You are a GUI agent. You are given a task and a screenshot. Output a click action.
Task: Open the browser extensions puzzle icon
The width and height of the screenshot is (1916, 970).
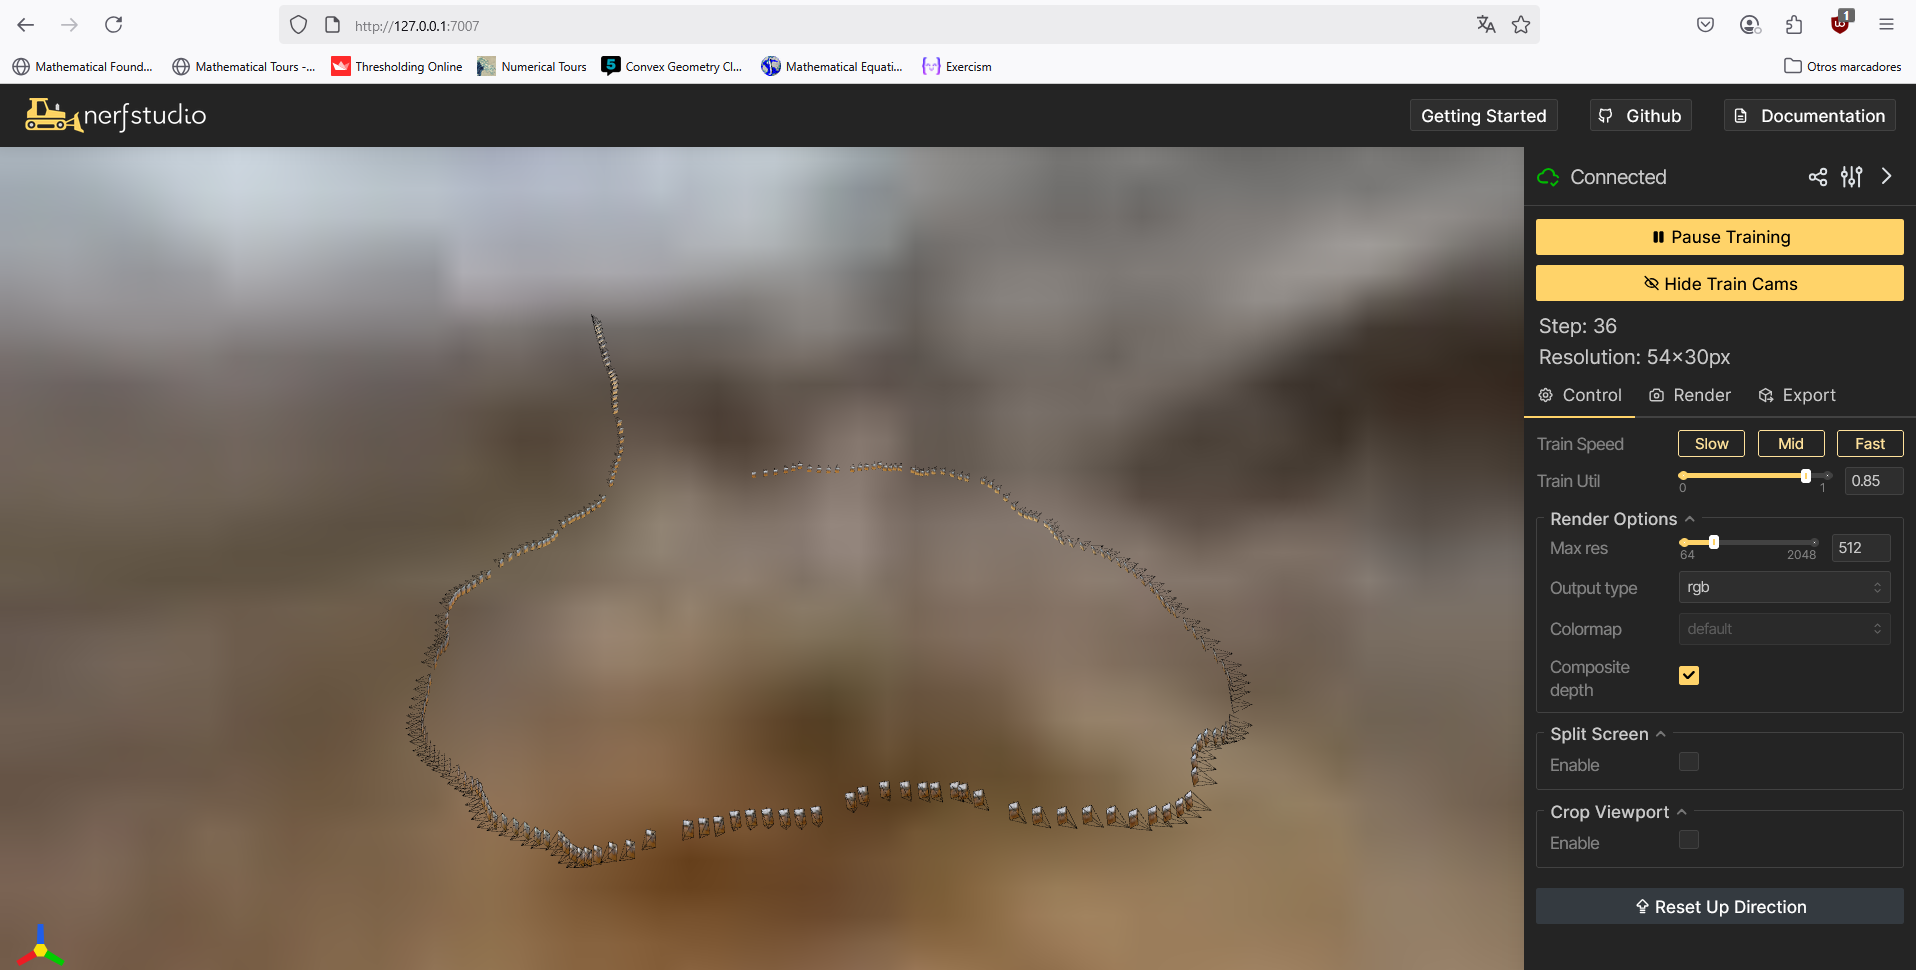pyautogui.click(x=1793, y=25)
